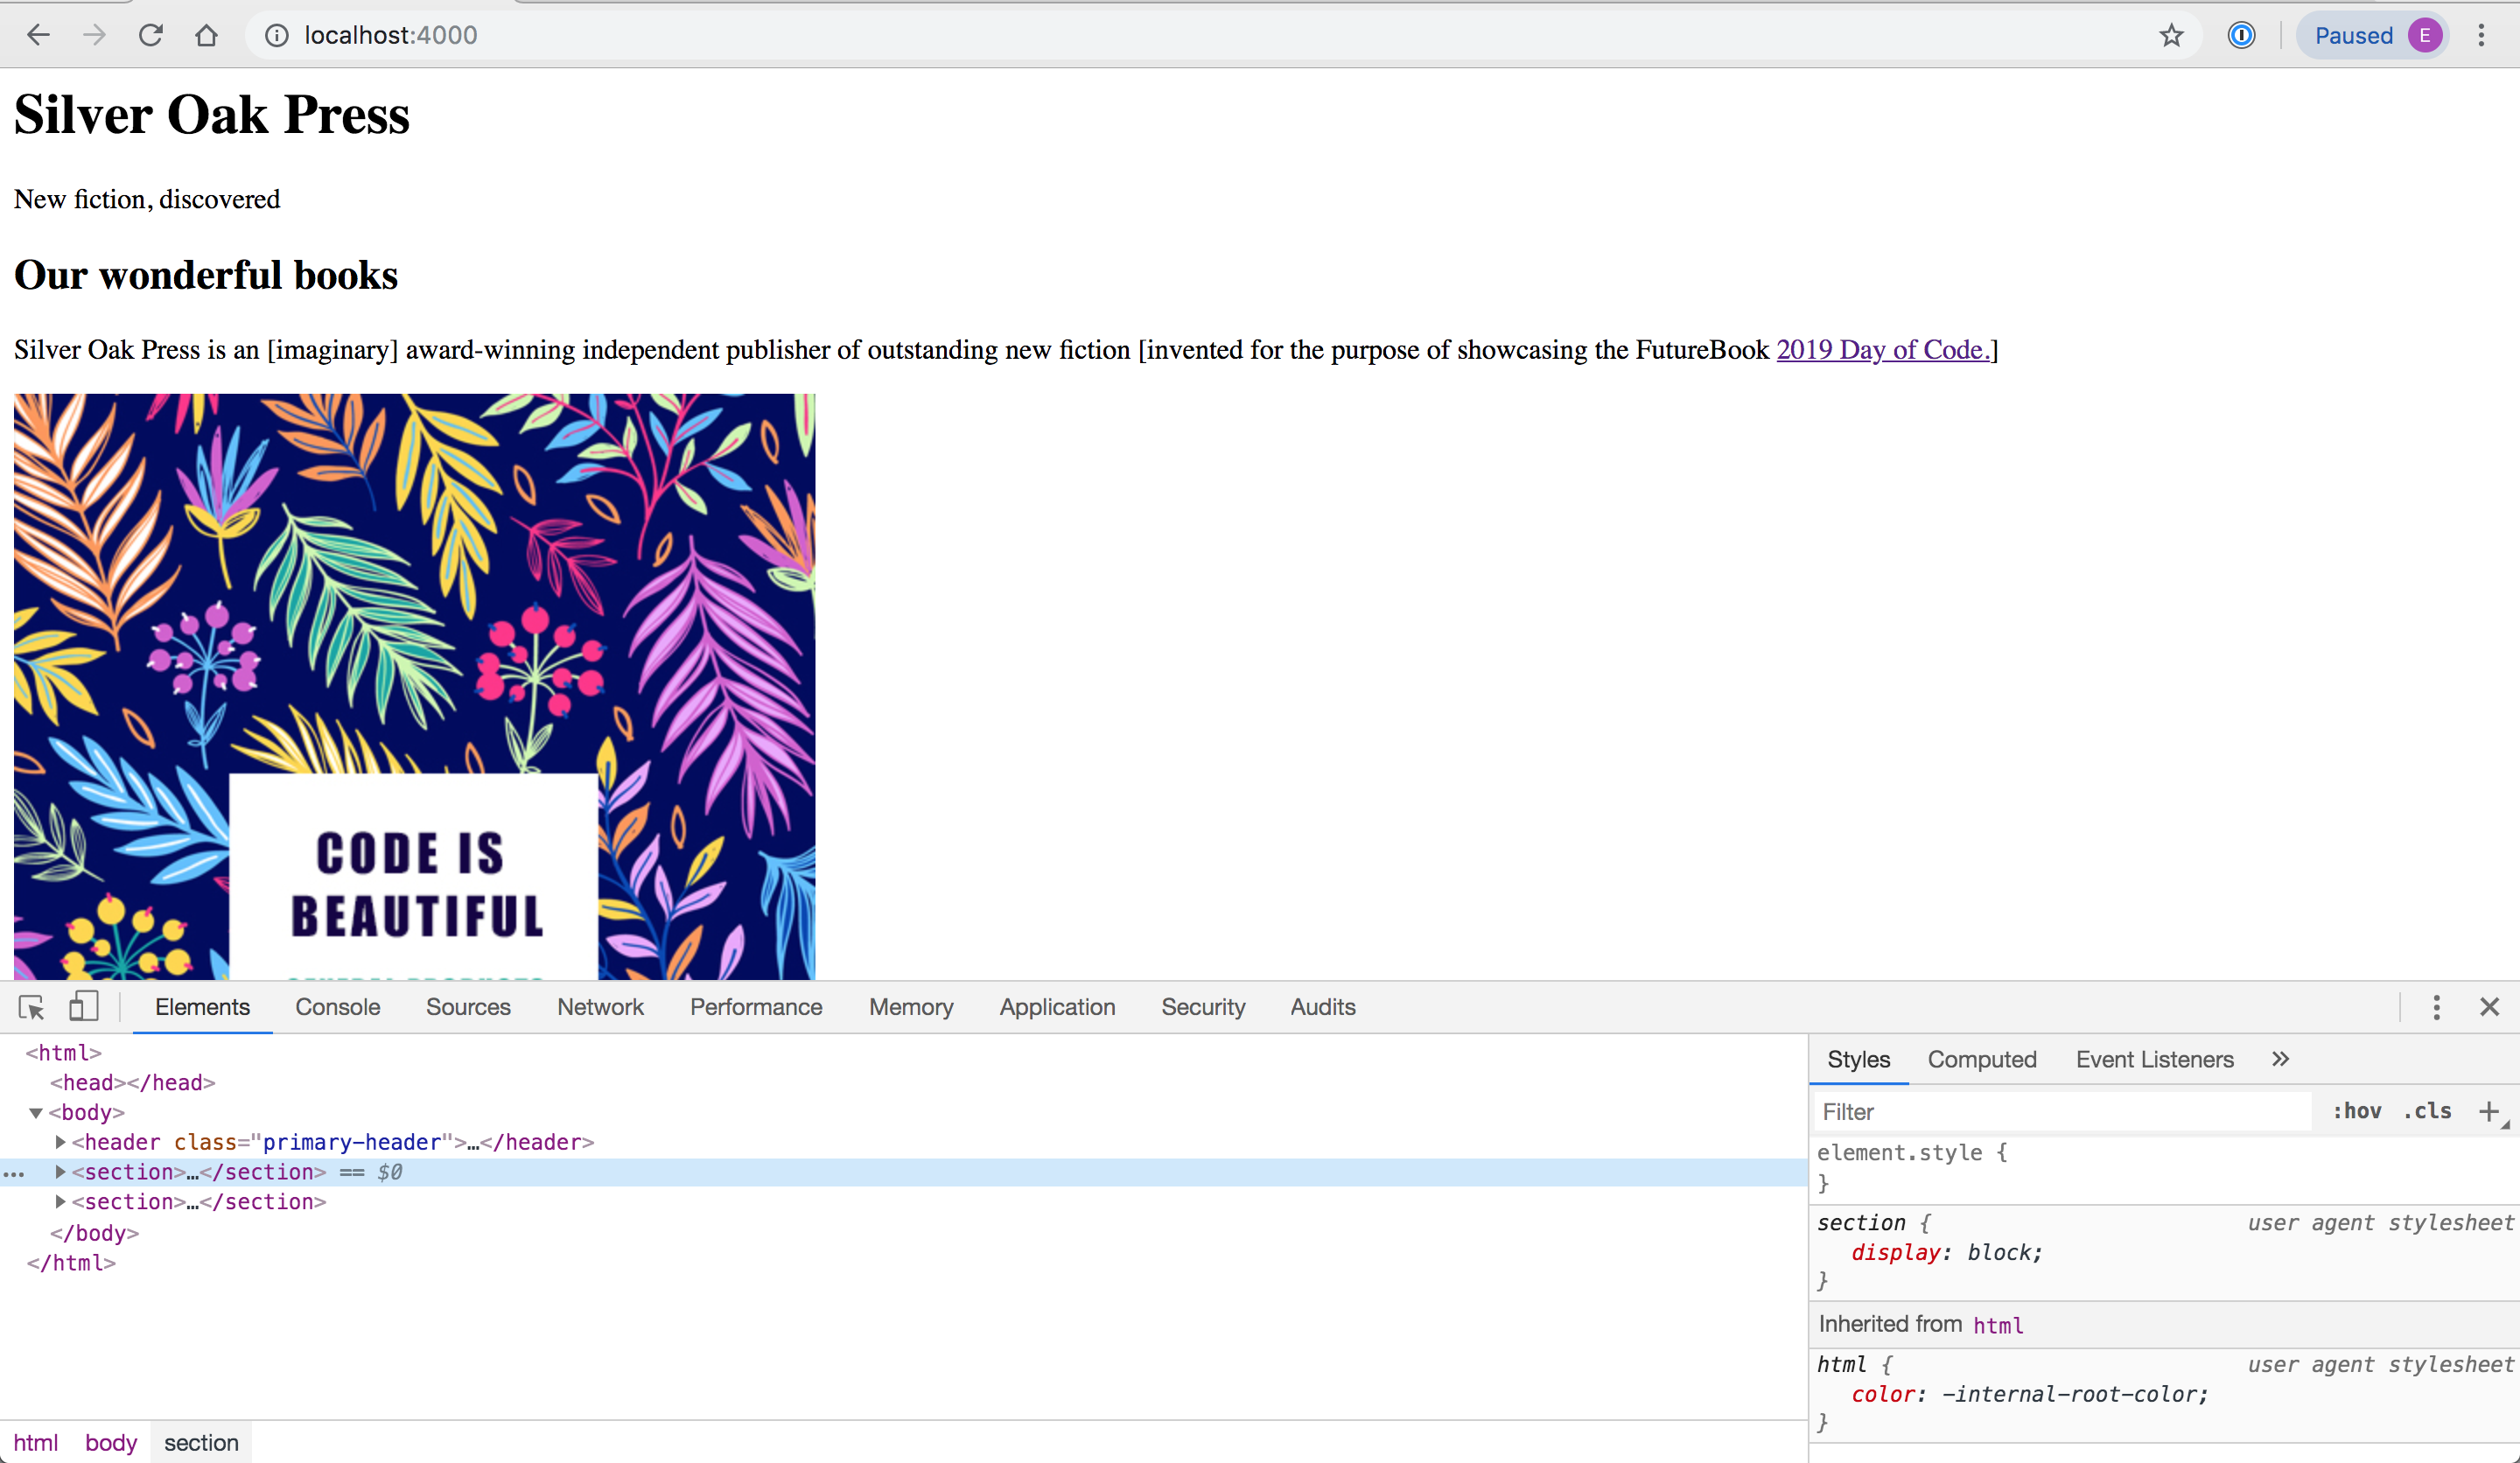This screenshot has width=2520, height=1463.
Task: Select the html element in the tree
Action: click(64, 1053)
